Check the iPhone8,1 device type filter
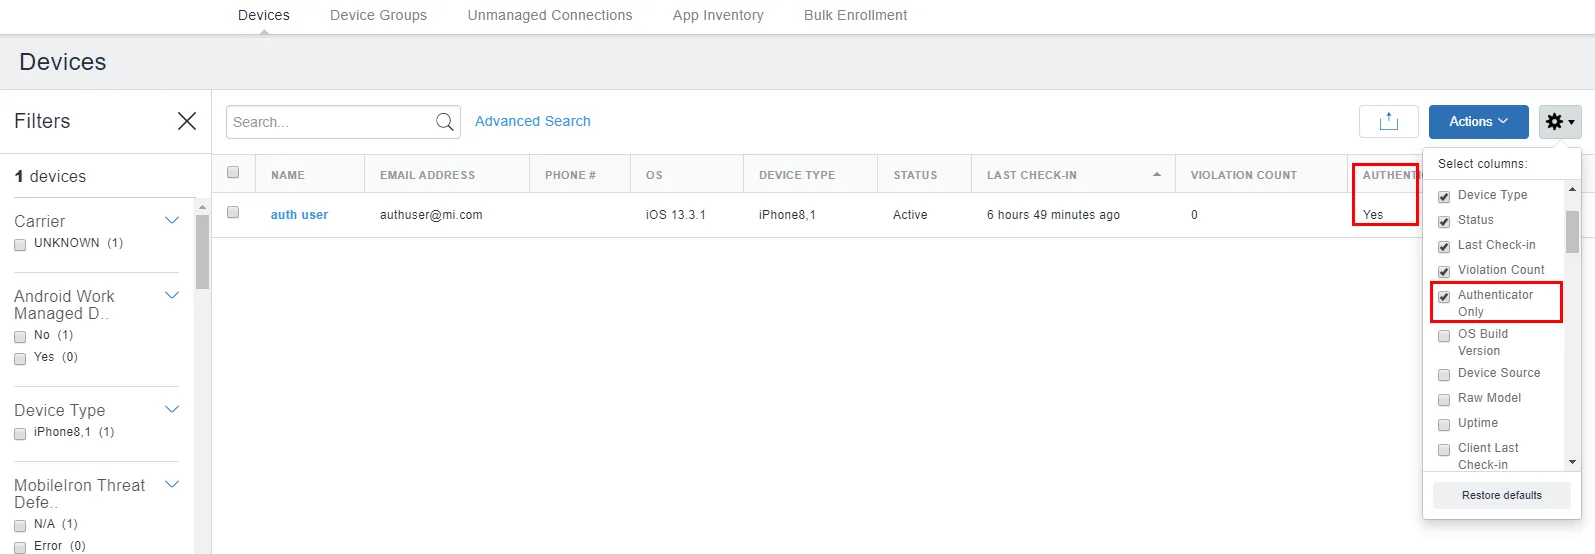1595x554 pixels. [20, 433]
